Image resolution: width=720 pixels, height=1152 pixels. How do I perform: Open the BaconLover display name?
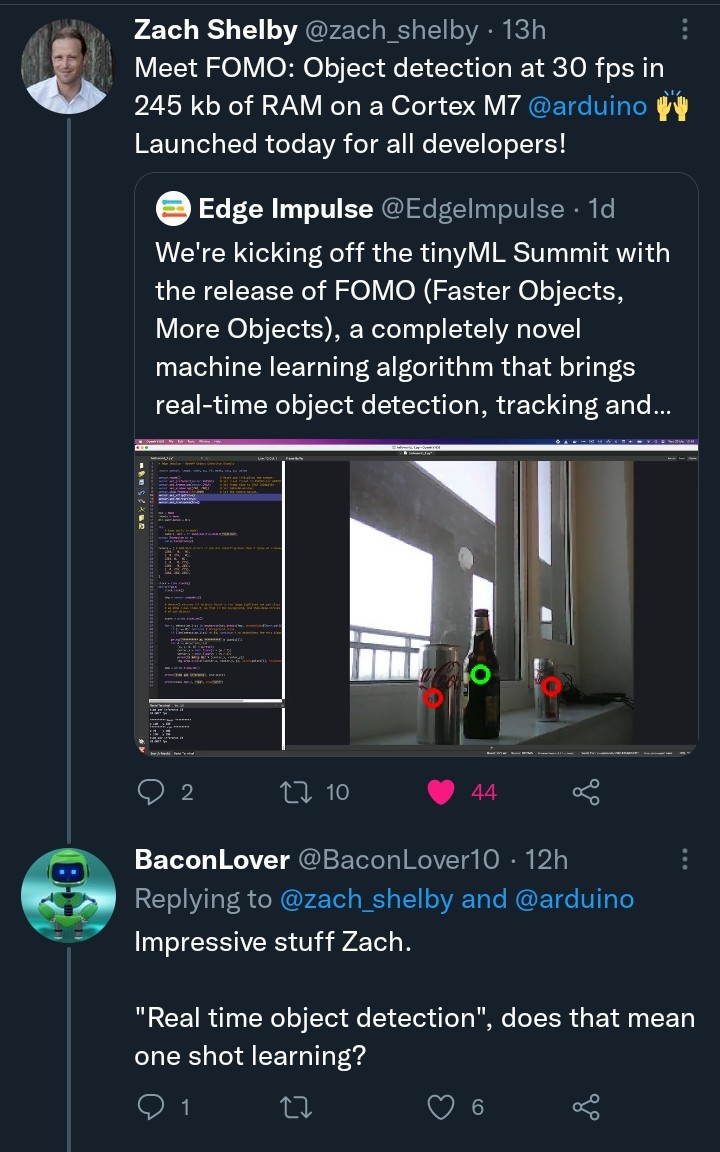[x=212, y=859]
